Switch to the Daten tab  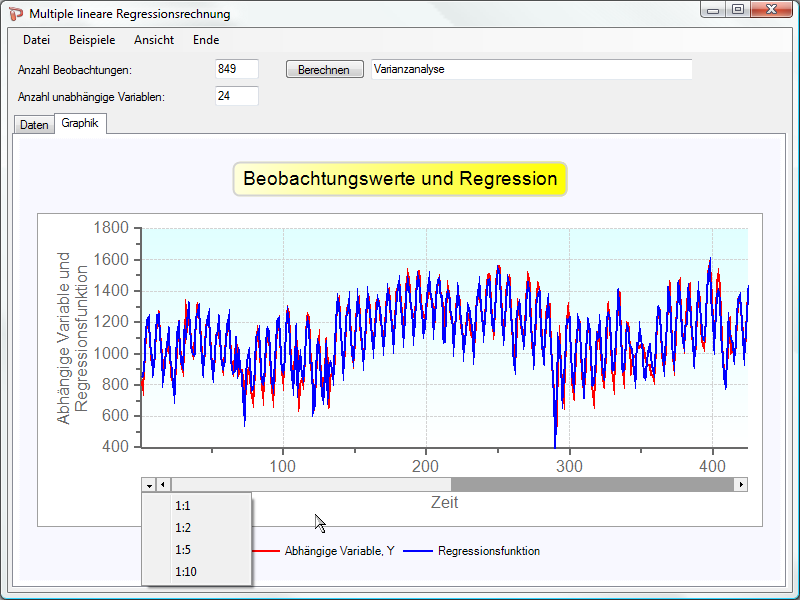coord(33,125)
